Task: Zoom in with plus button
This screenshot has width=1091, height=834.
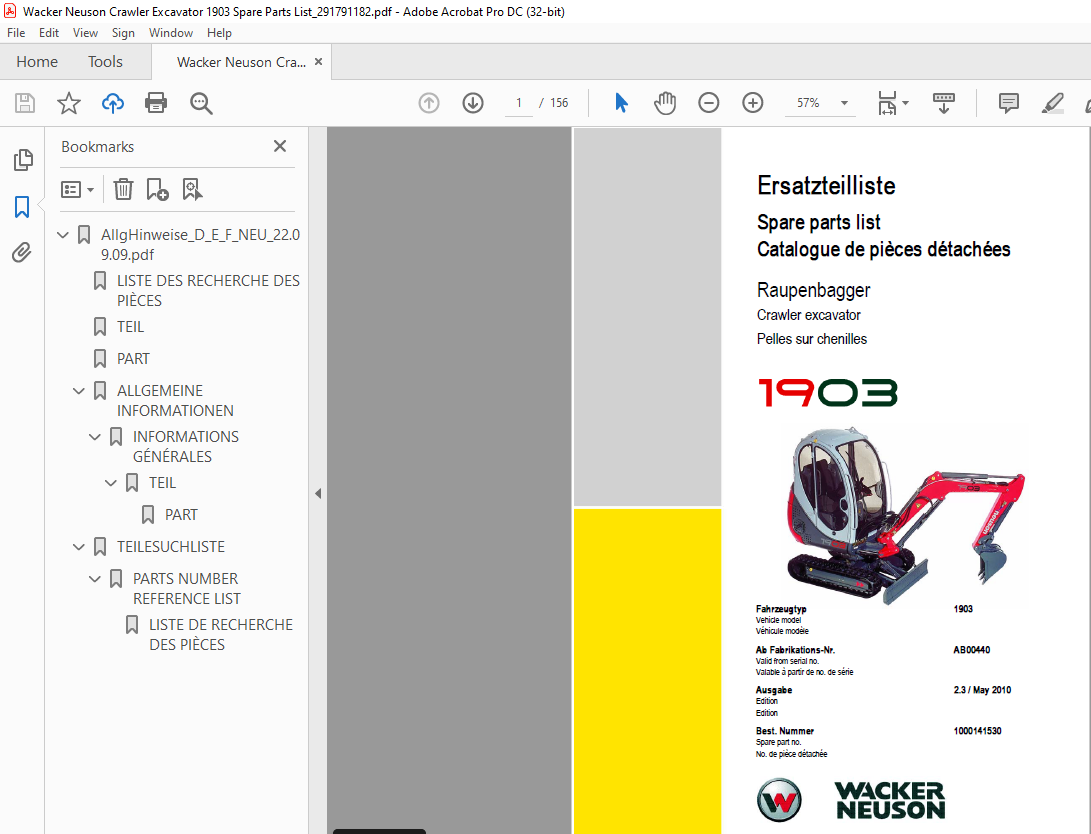Action: pyautogui.click(x=753, y=103)
